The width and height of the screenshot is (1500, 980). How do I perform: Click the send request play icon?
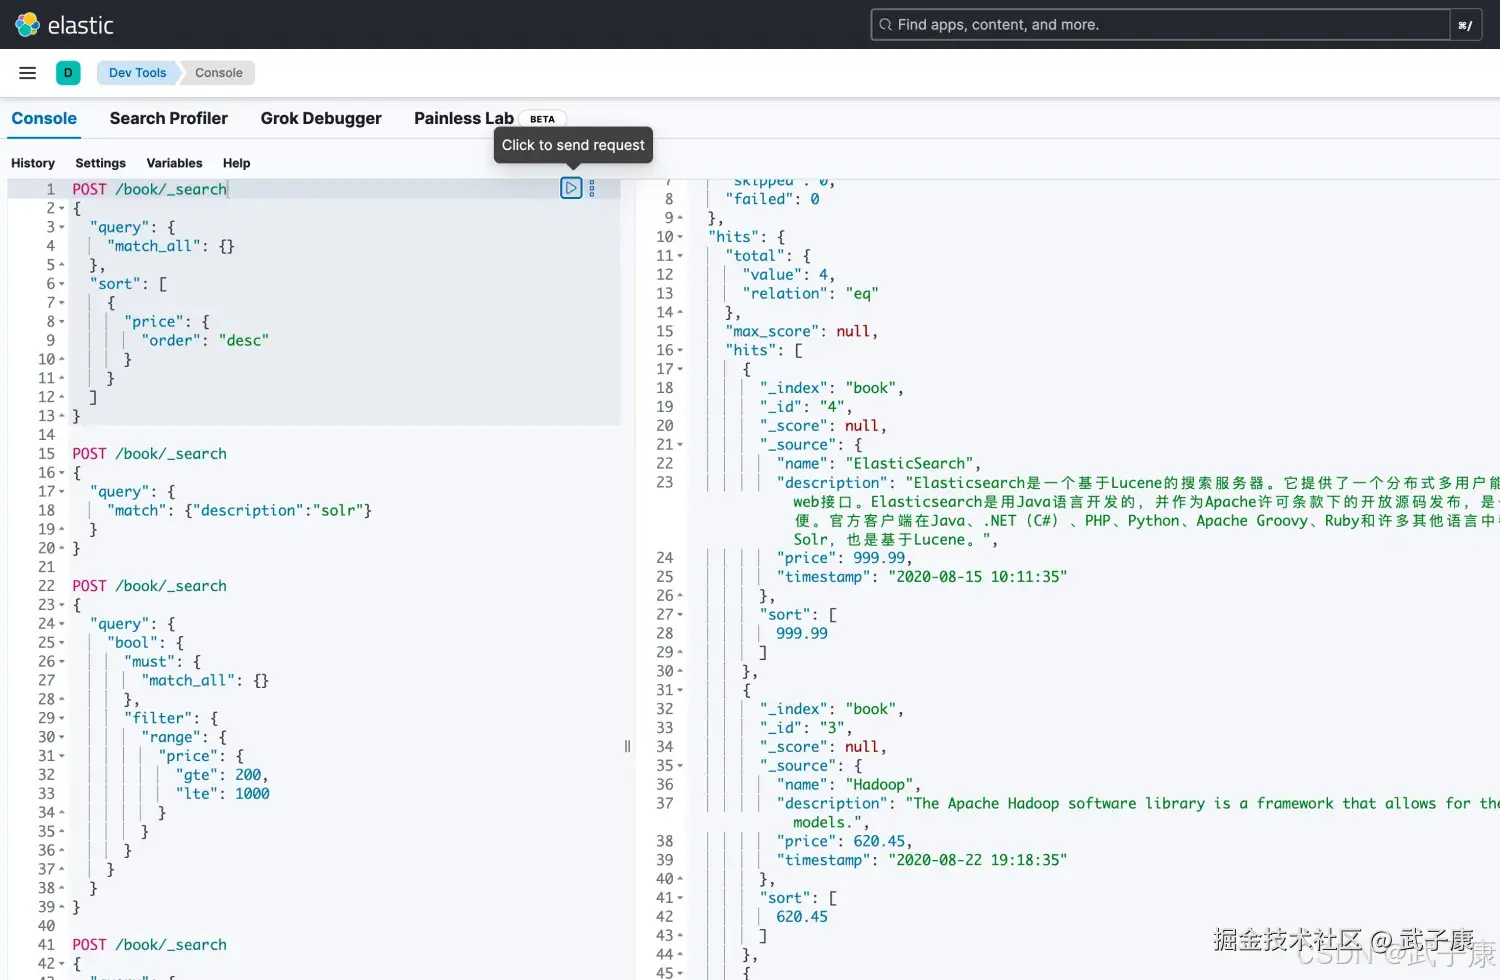pos(570,188)
